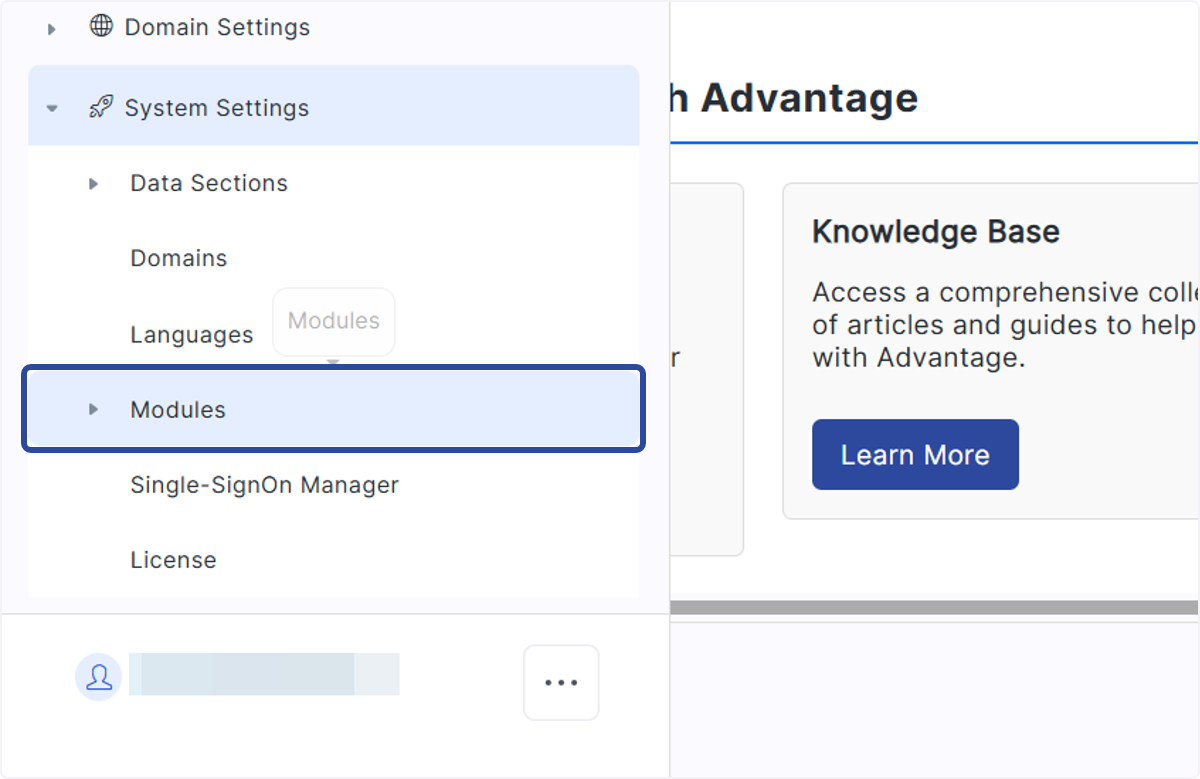Click the System Settings rocket icon
Viewport: 1200px width, 779px height.
click(101, 107)
